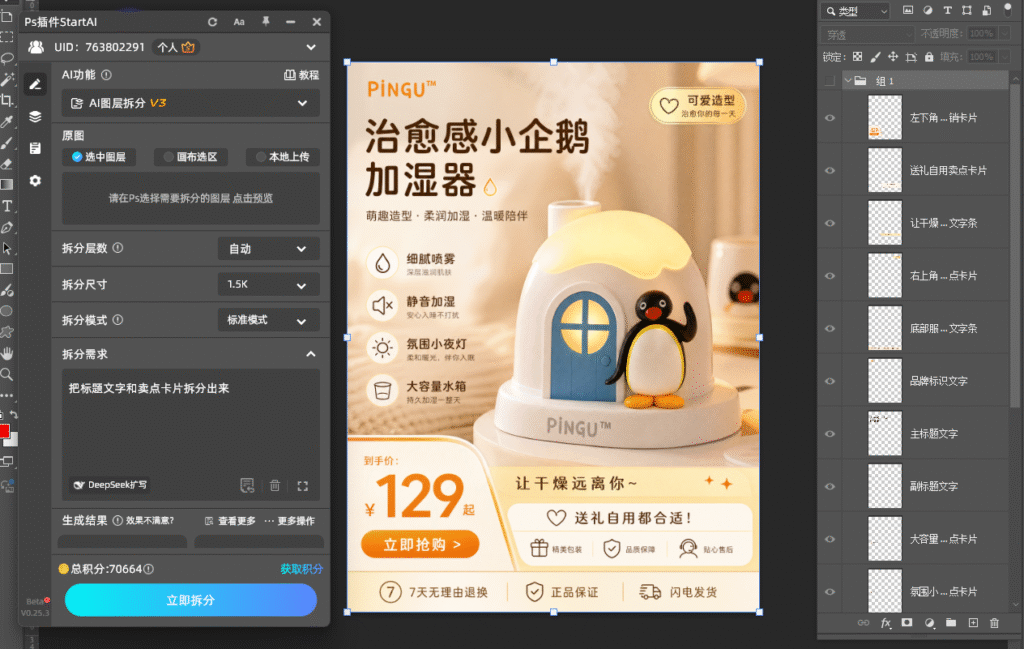This screenshot has height=649, width=1024.
Task: Select the 本地上传 source option
Action: click(283, 157)
